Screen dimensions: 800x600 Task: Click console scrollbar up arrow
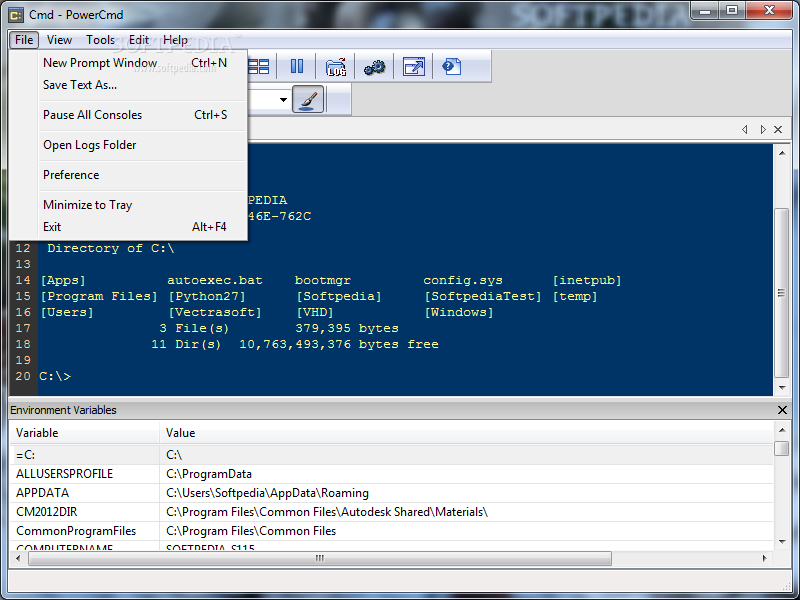point(782,153)
